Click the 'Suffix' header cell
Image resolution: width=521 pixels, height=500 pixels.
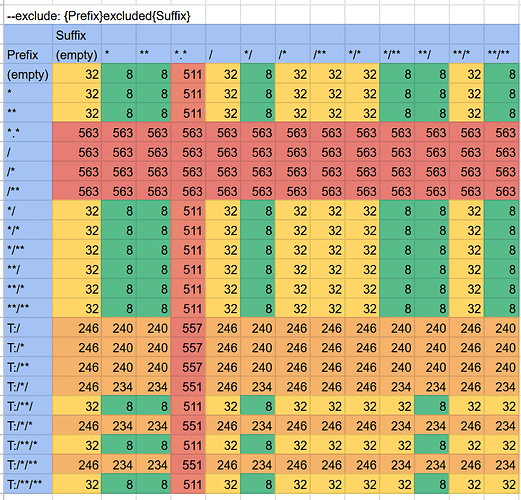pyautogui.click(x=77, y=35)
